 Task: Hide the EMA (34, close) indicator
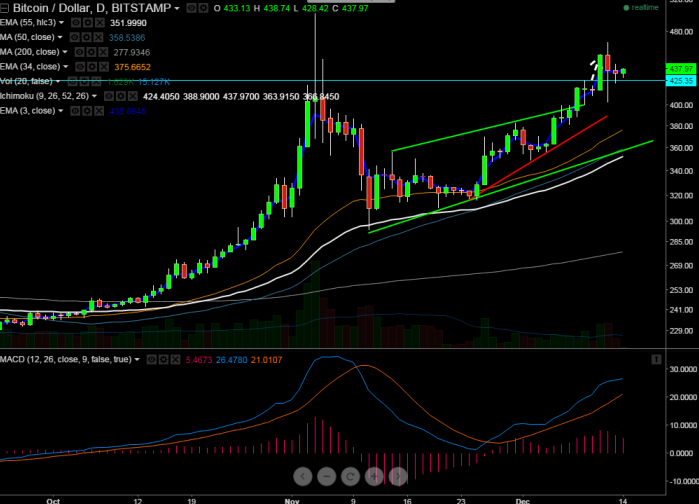coord(80,67)
